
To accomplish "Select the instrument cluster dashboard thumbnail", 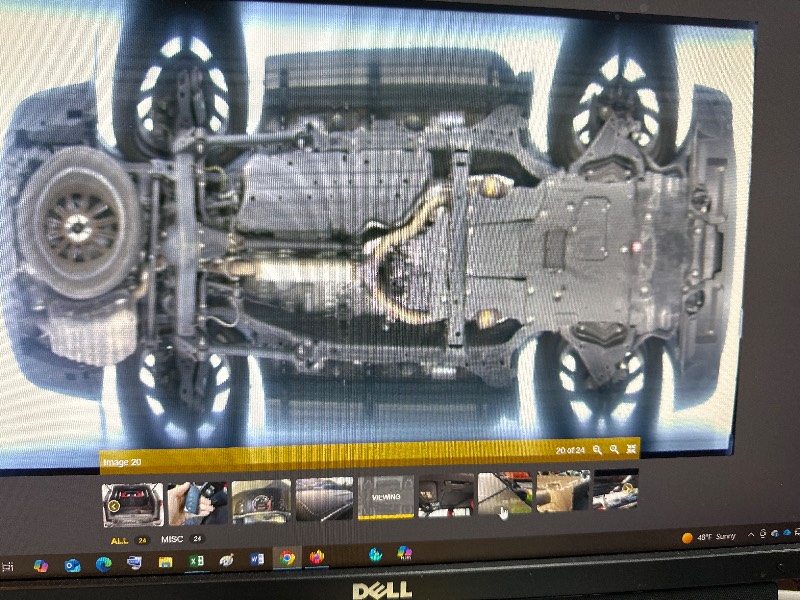I will point(261,501).
